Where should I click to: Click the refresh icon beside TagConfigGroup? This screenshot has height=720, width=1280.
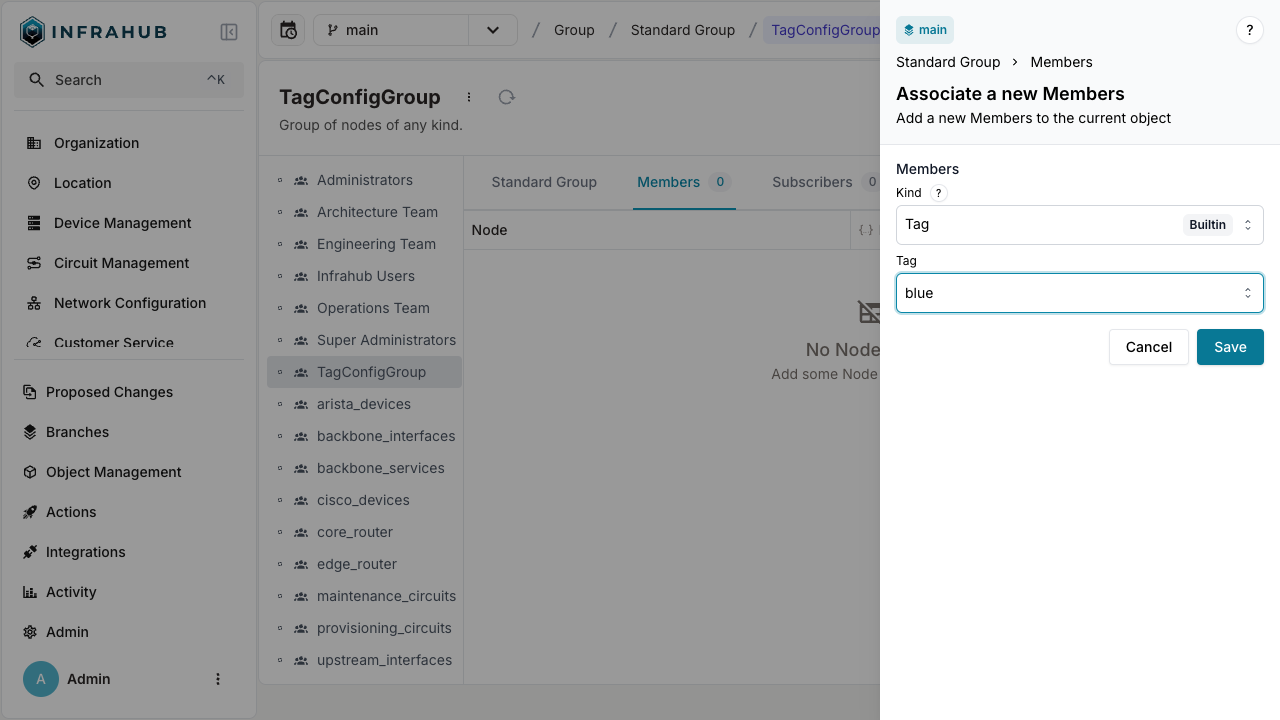tap(507, 97)
